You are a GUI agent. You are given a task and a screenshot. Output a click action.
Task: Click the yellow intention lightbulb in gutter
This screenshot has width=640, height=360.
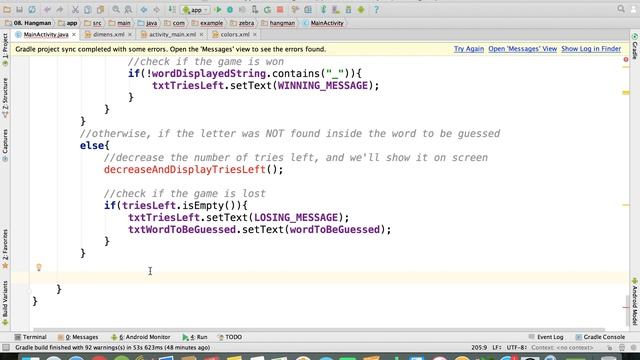[x=39, y=267]
